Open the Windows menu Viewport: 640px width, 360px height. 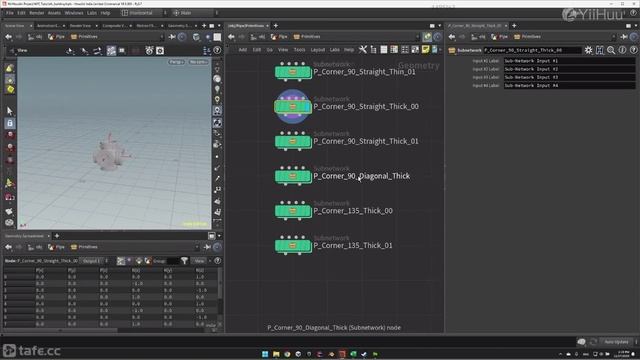[x=74, y=13]
